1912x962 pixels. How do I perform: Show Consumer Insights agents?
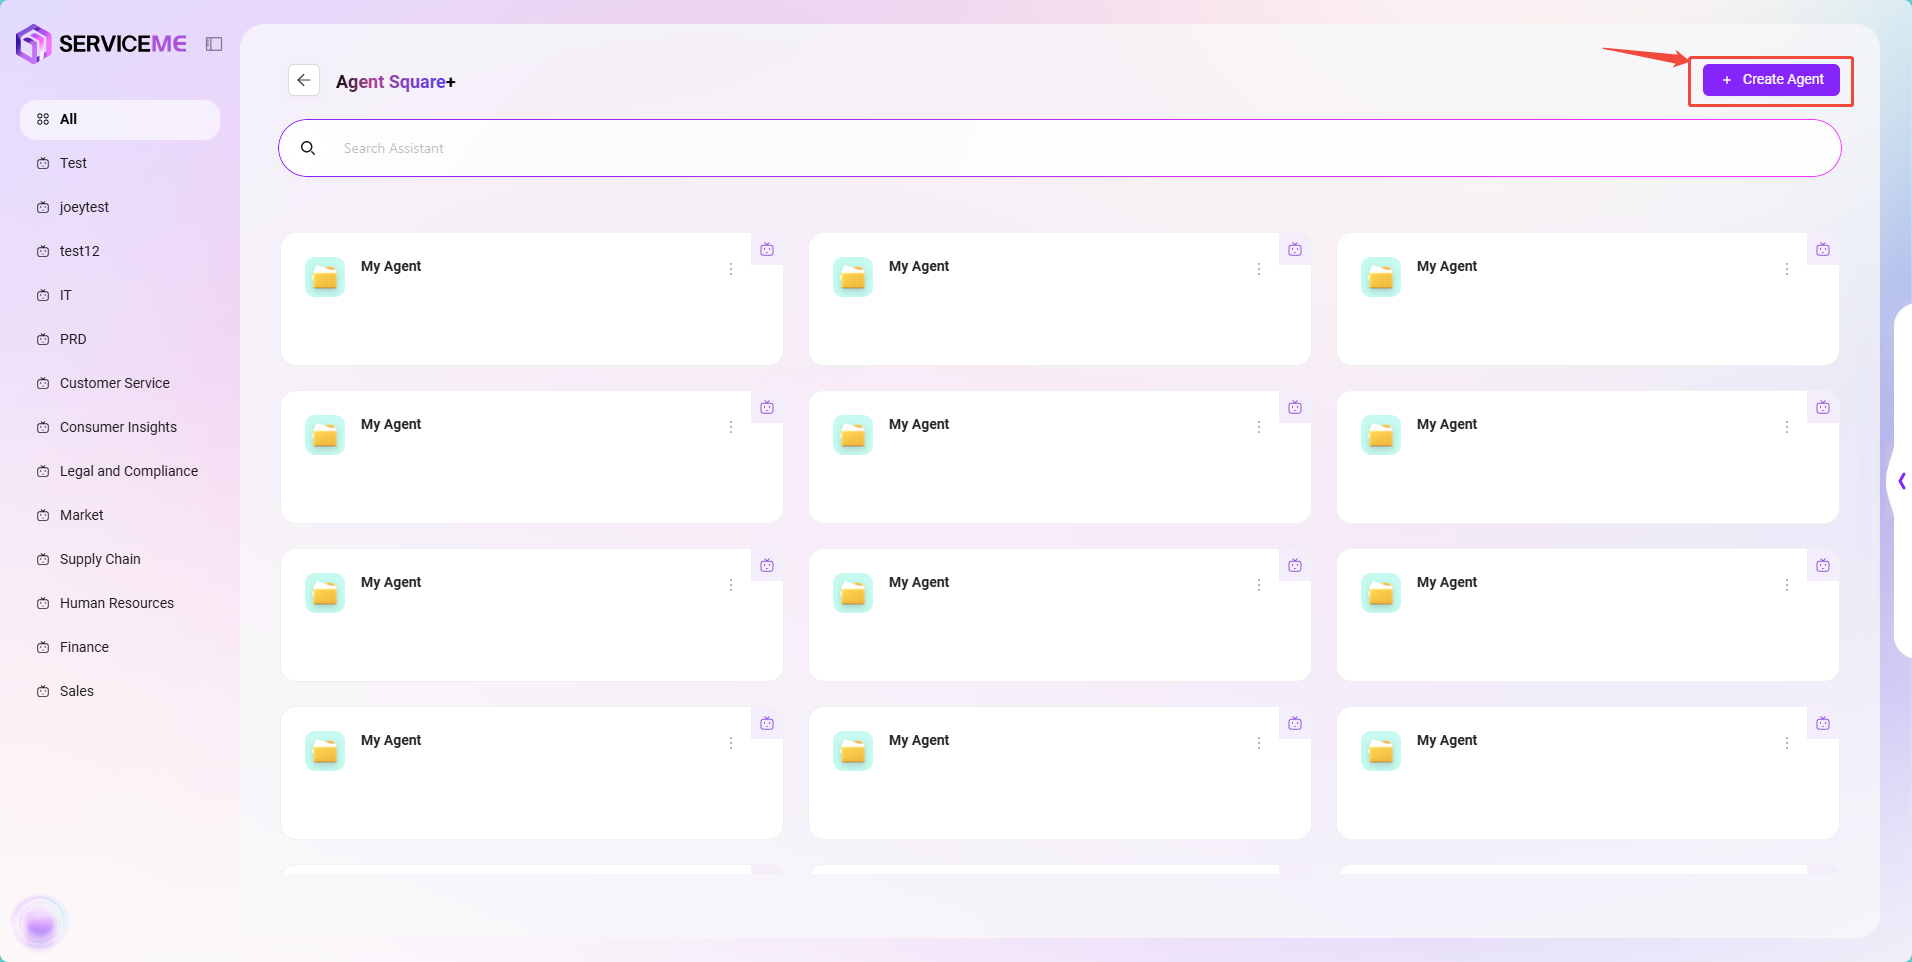(120, 427)
